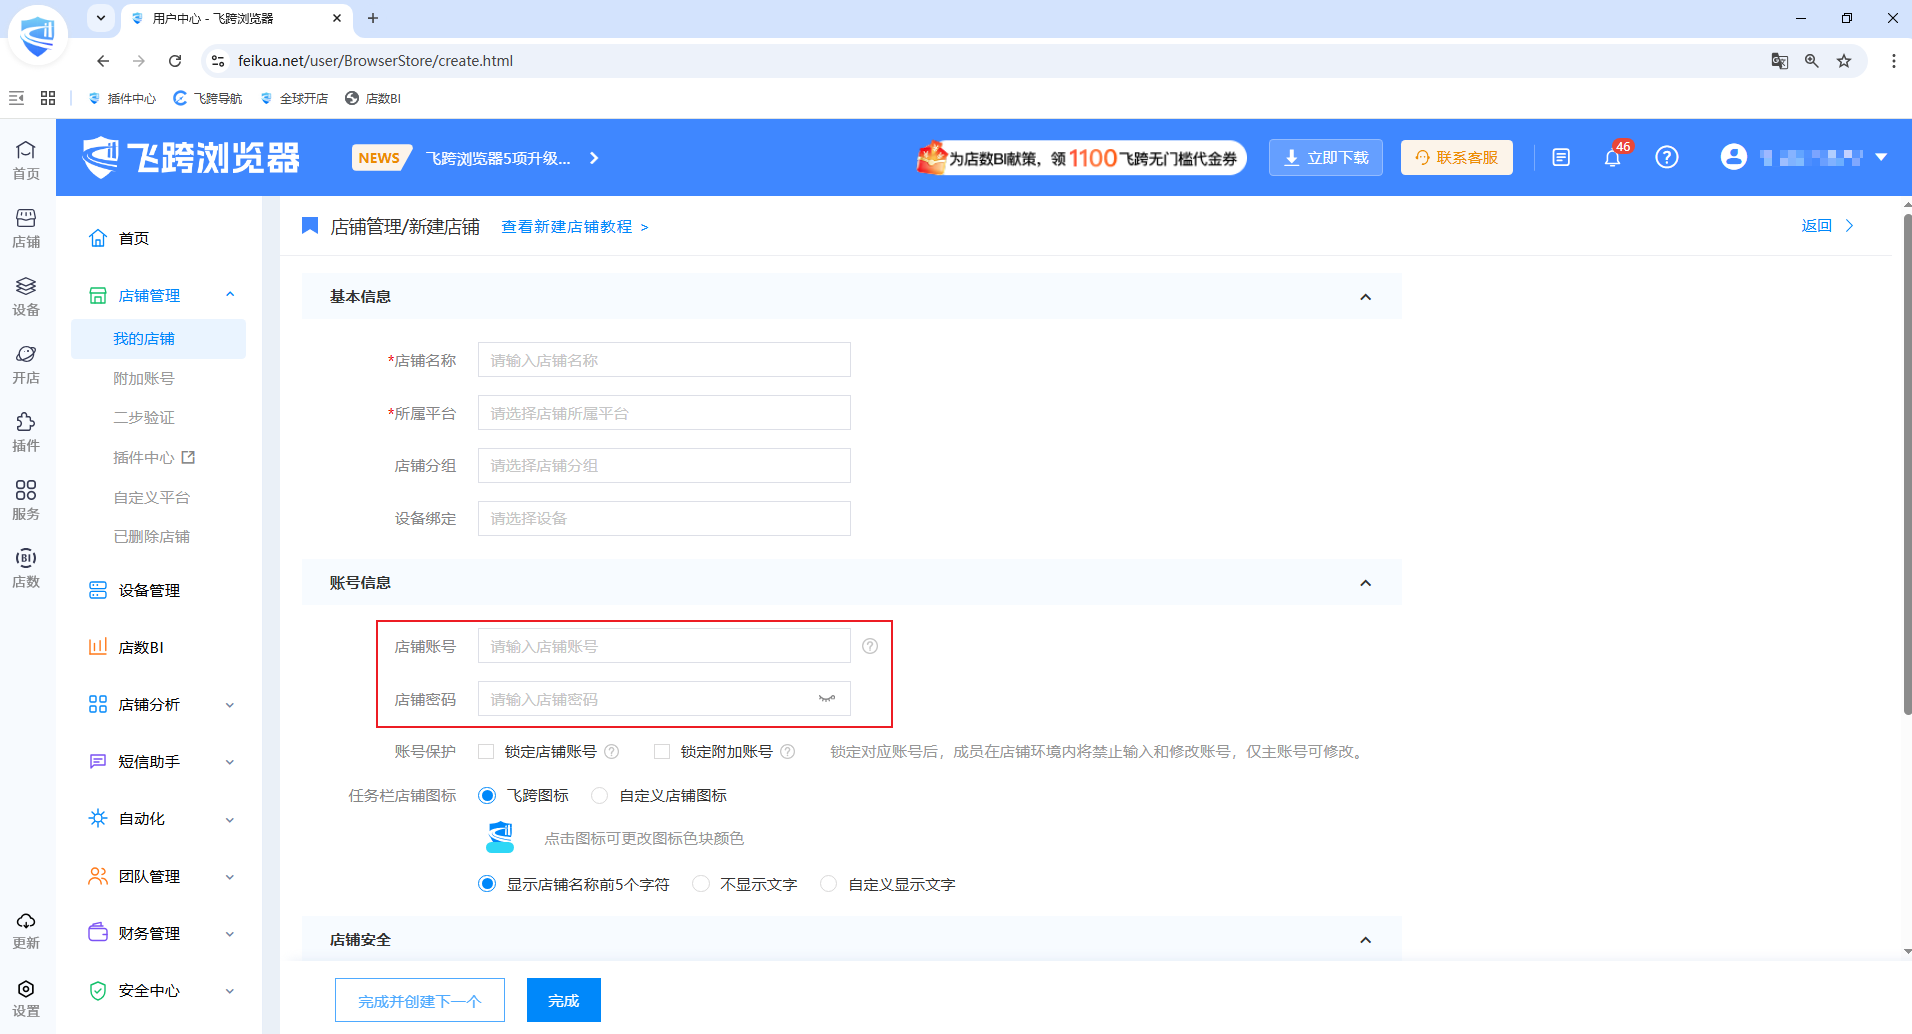Expand the 店铺分析 sidebar menu

[x=230, y=705]
